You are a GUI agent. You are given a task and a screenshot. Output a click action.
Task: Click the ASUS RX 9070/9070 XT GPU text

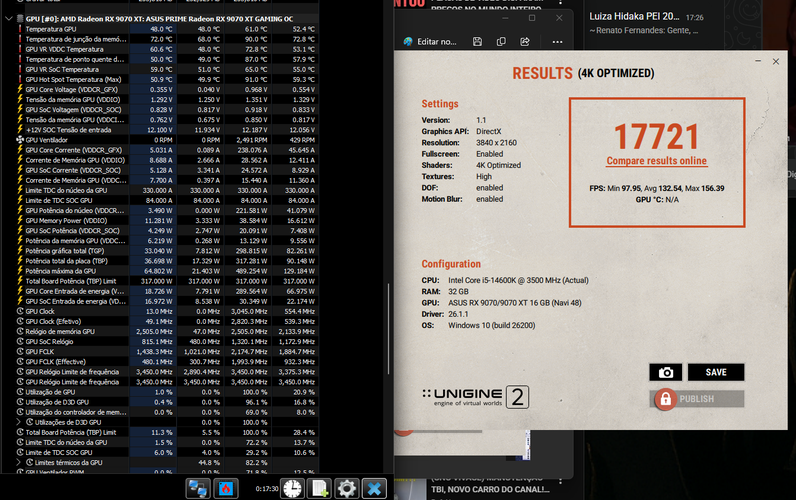pos(515,303)
